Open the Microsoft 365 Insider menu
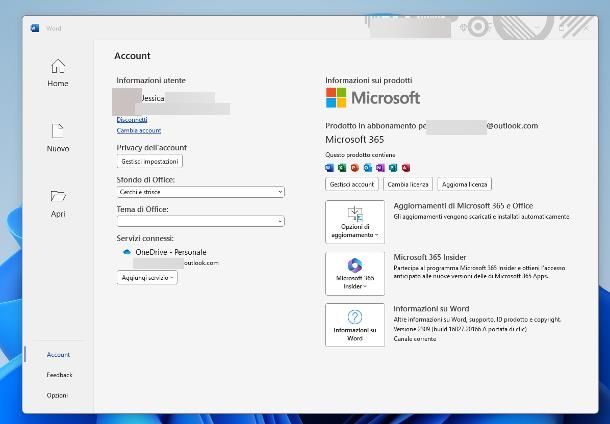Viewport: 610px width, 424px height. click(x=355, y=273)
